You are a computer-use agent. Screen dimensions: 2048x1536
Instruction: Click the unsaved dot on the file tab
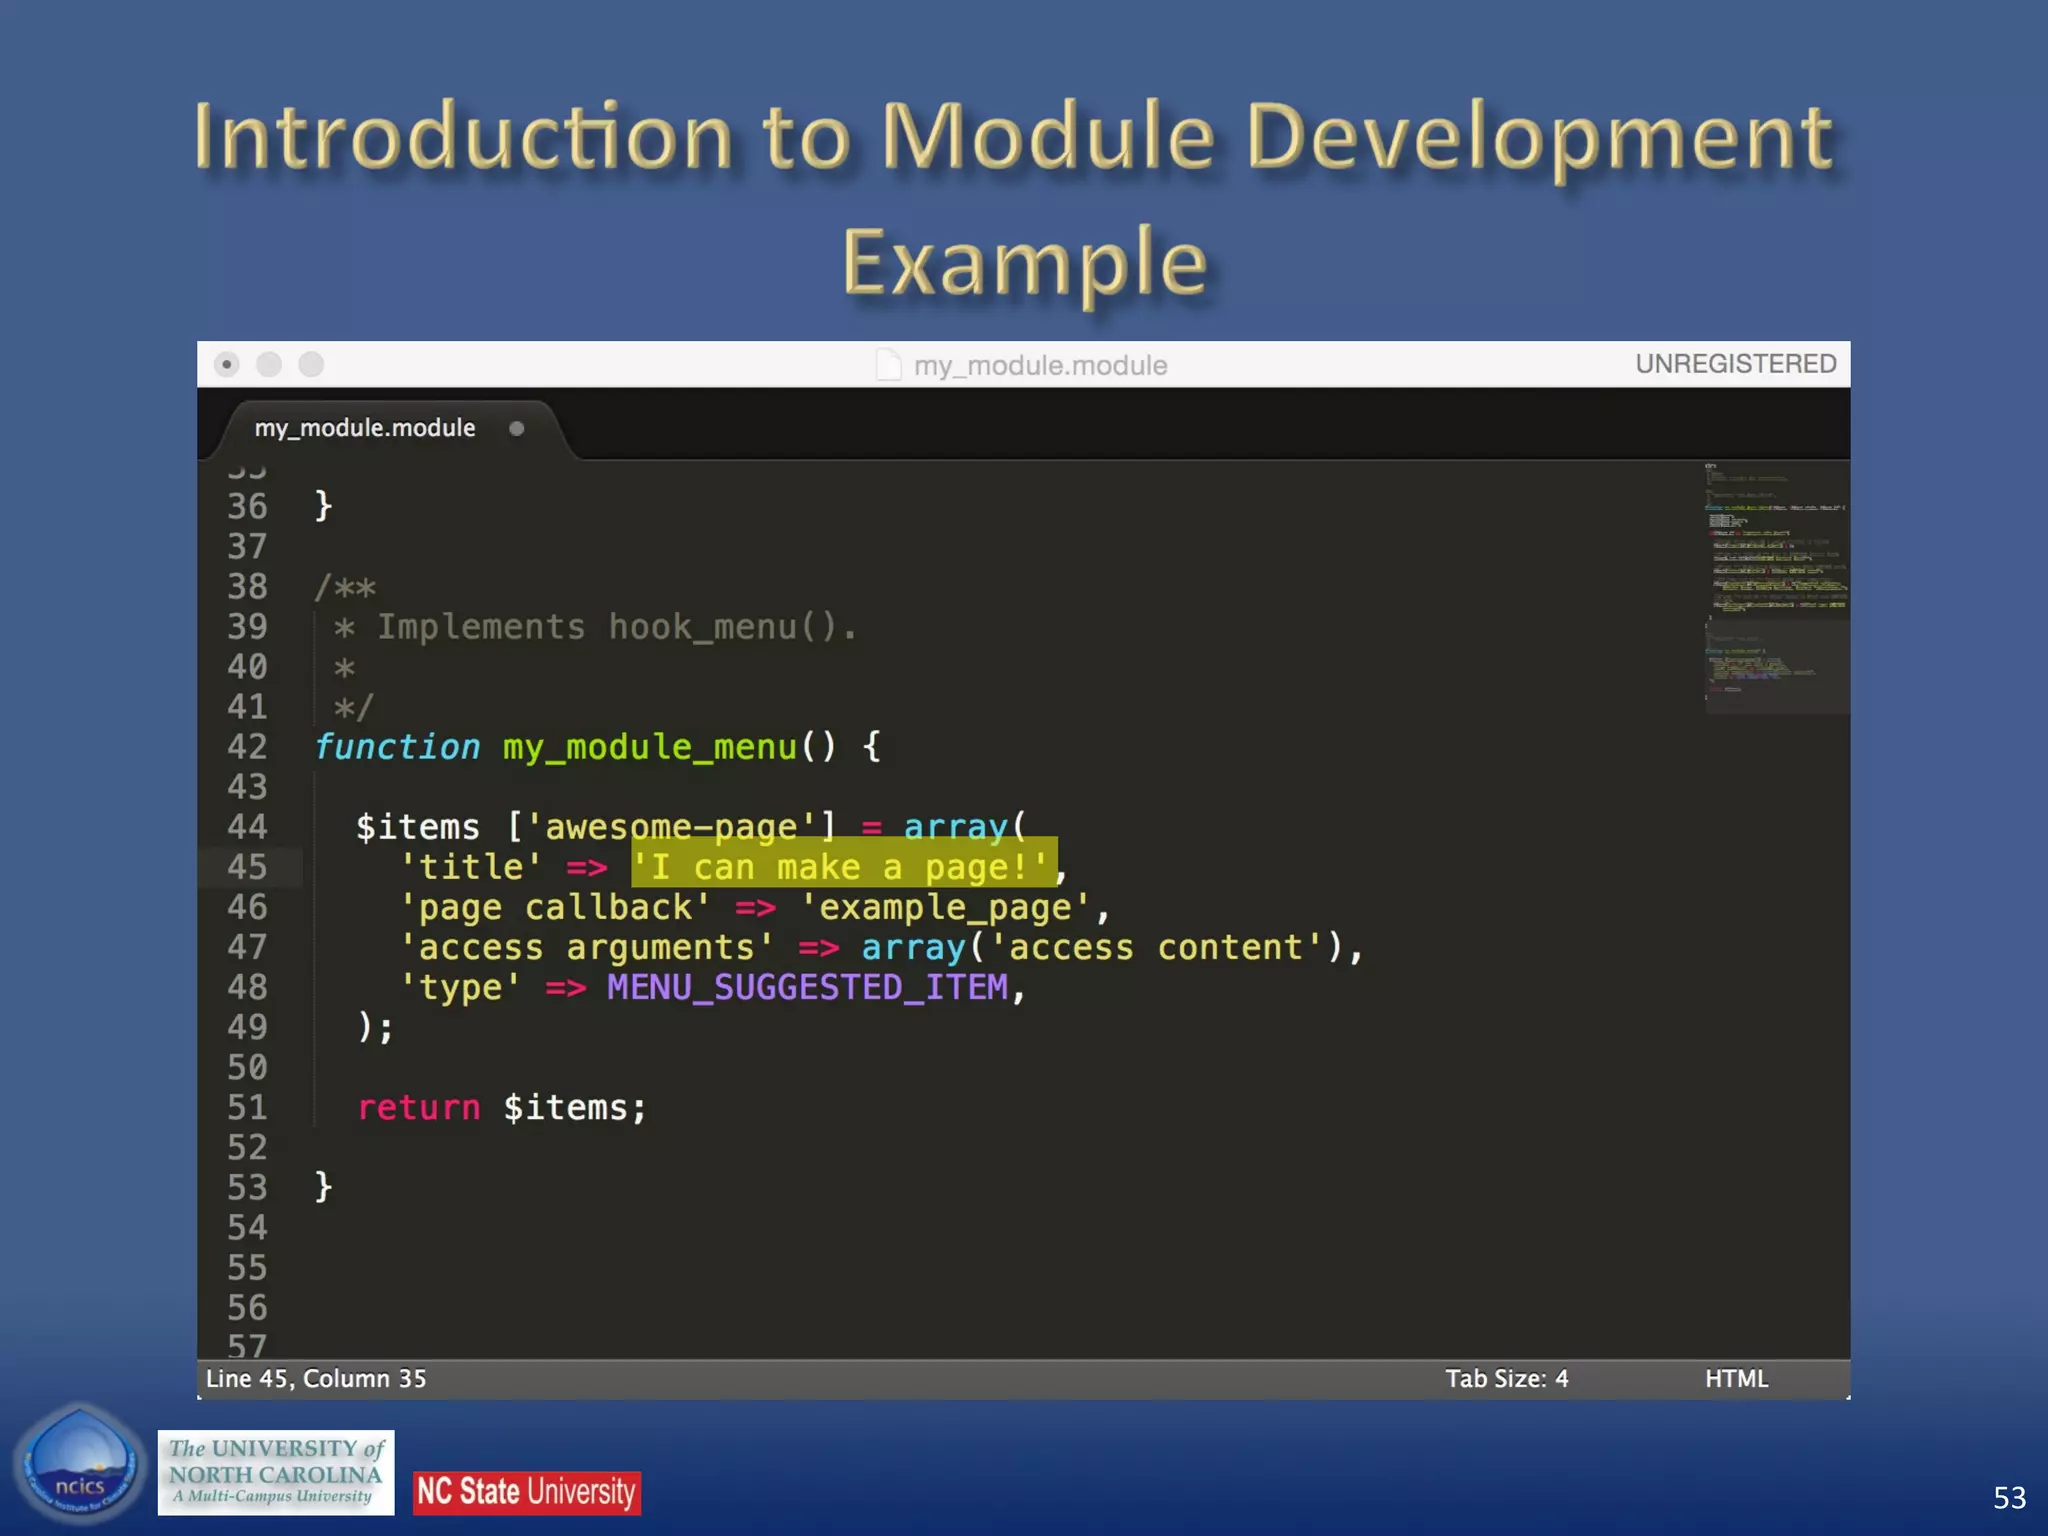pyautogui.click(x=516, y=429)
